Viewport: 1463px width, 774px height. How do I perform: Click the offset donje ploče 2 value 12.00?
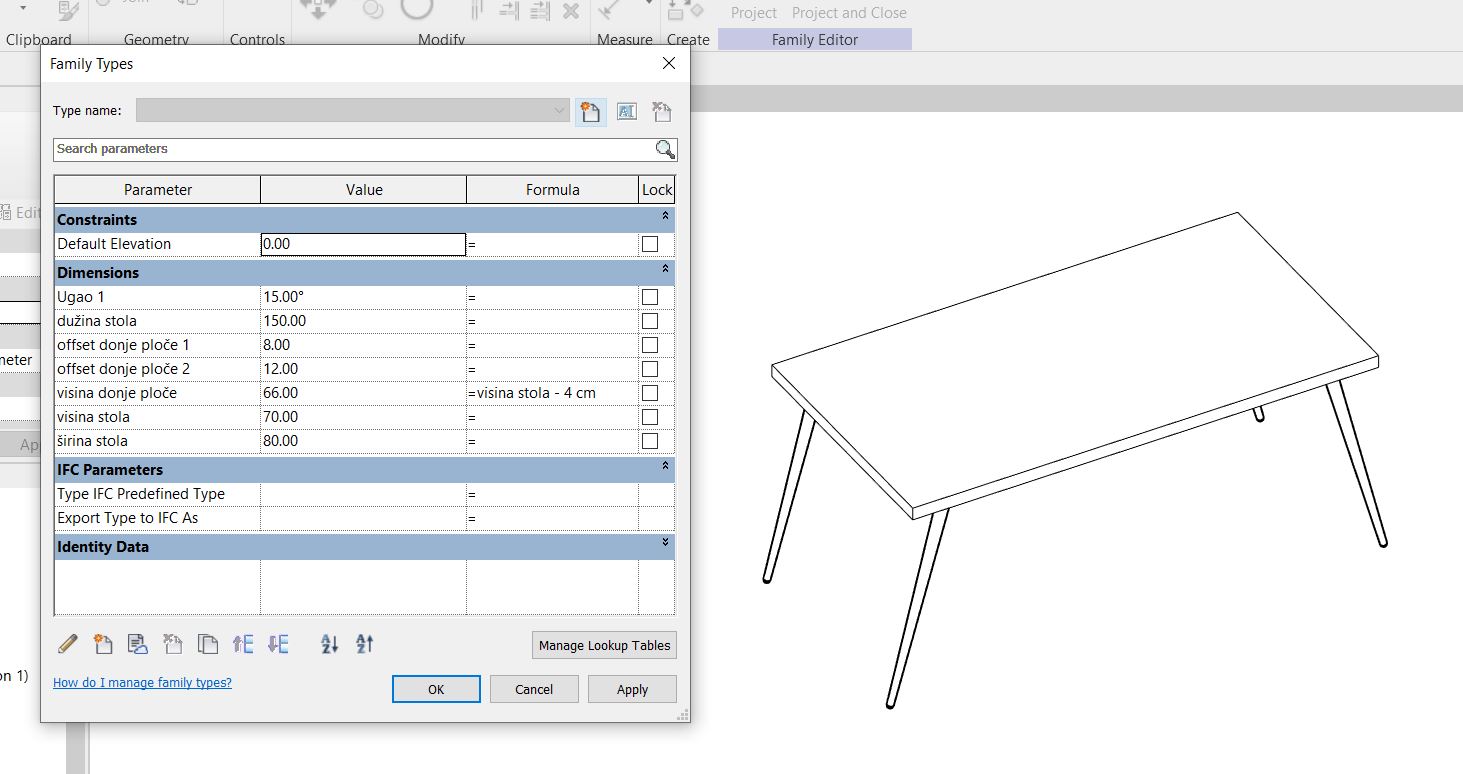[x=363, y=369]
